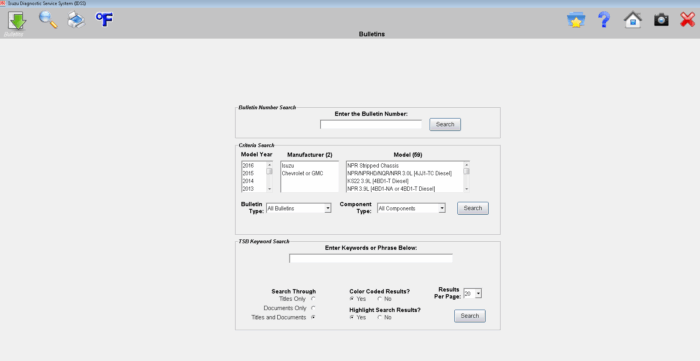
Task: Click Model Year list scroll up arrow
Action: [x=269, y=165]
